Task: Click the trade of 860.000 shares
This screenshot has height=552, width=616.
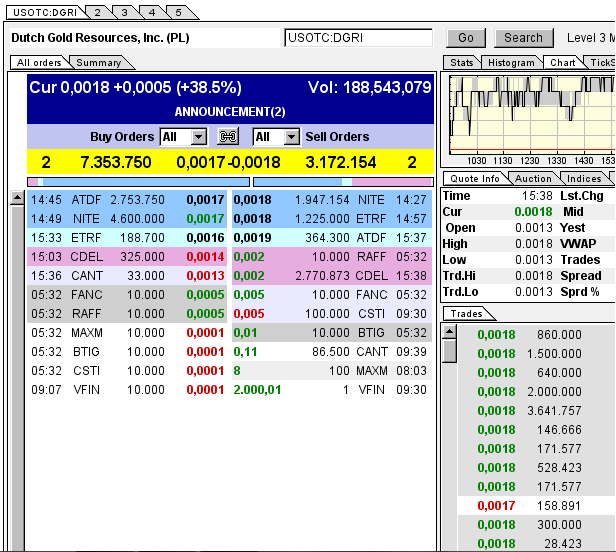Action: pyautogui.click(x=536, y=335)
